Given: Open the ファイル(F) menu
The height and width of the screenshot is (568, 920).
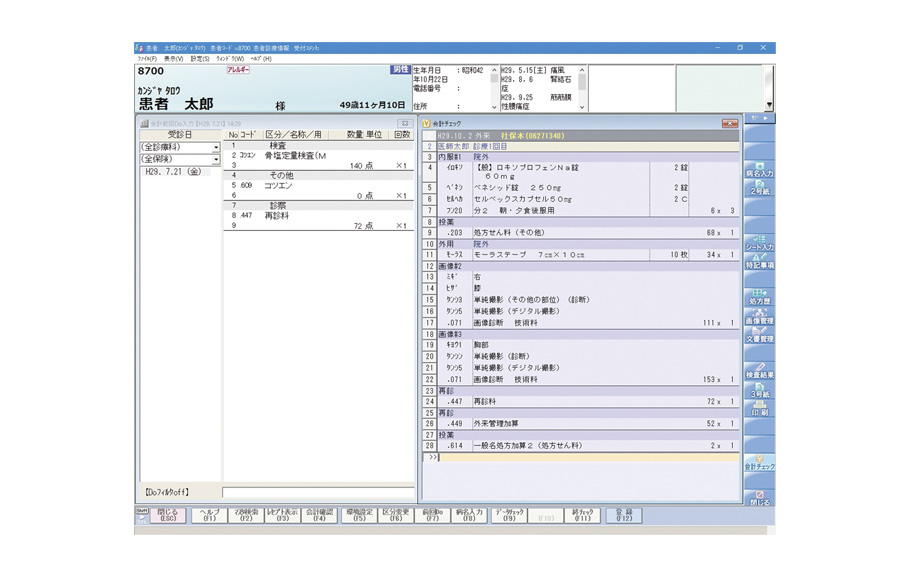Looking at the screenshot, I should (147, 59).
